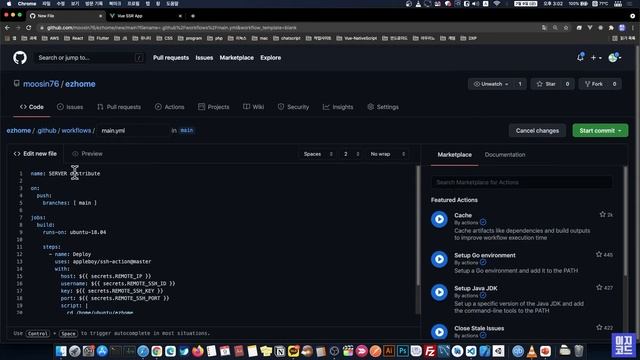This screenshot has height=360, width=640.
Task: Select the sidebar Marketplace tab
Action: click(454, 155)
